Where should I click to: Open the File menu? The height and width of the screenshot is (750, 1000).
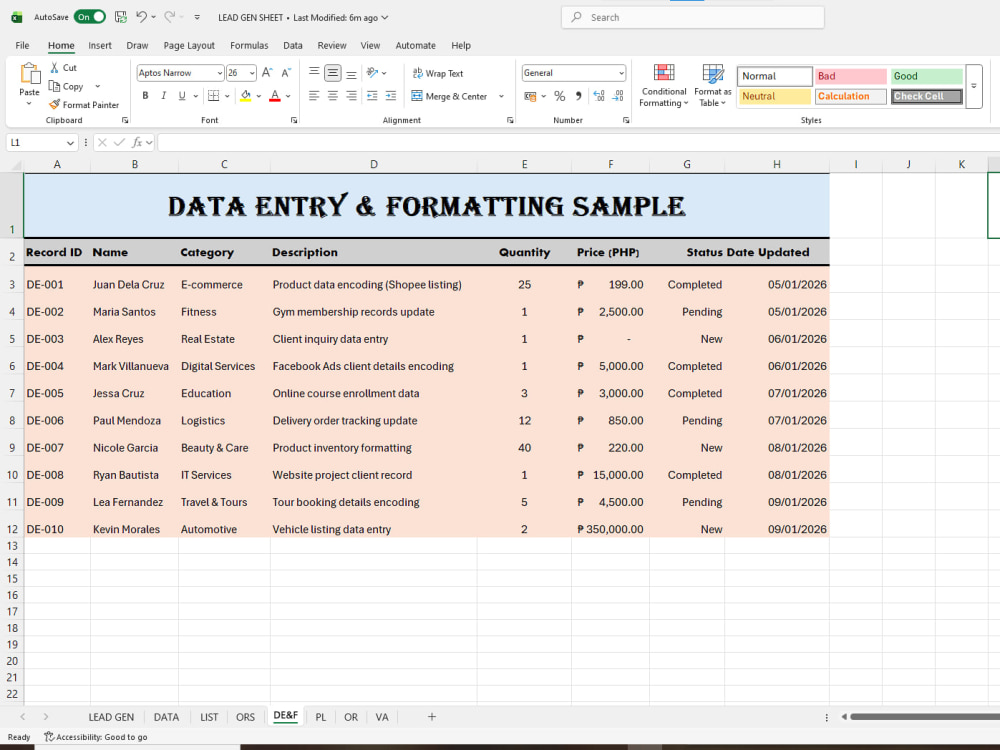point(22,45)
